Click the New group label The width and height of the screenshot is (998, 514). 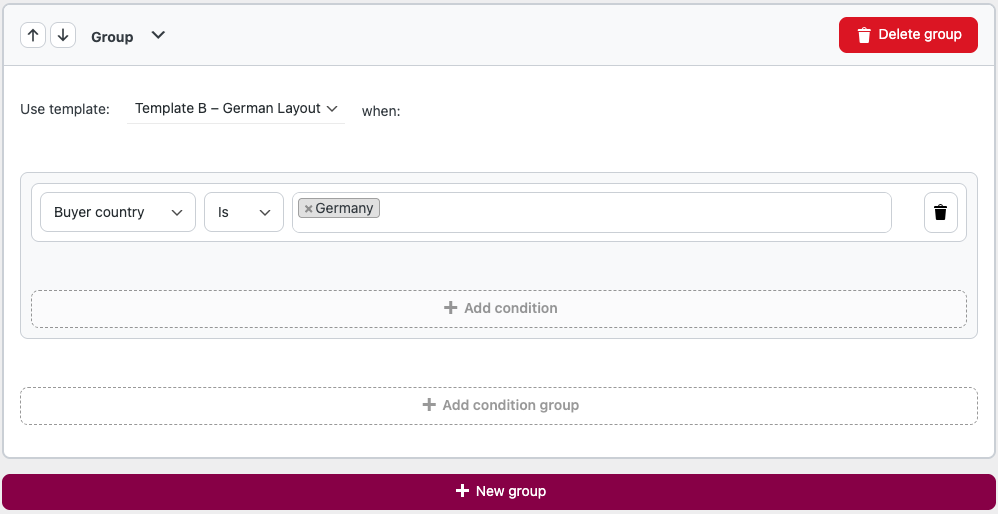coord(511,491)
